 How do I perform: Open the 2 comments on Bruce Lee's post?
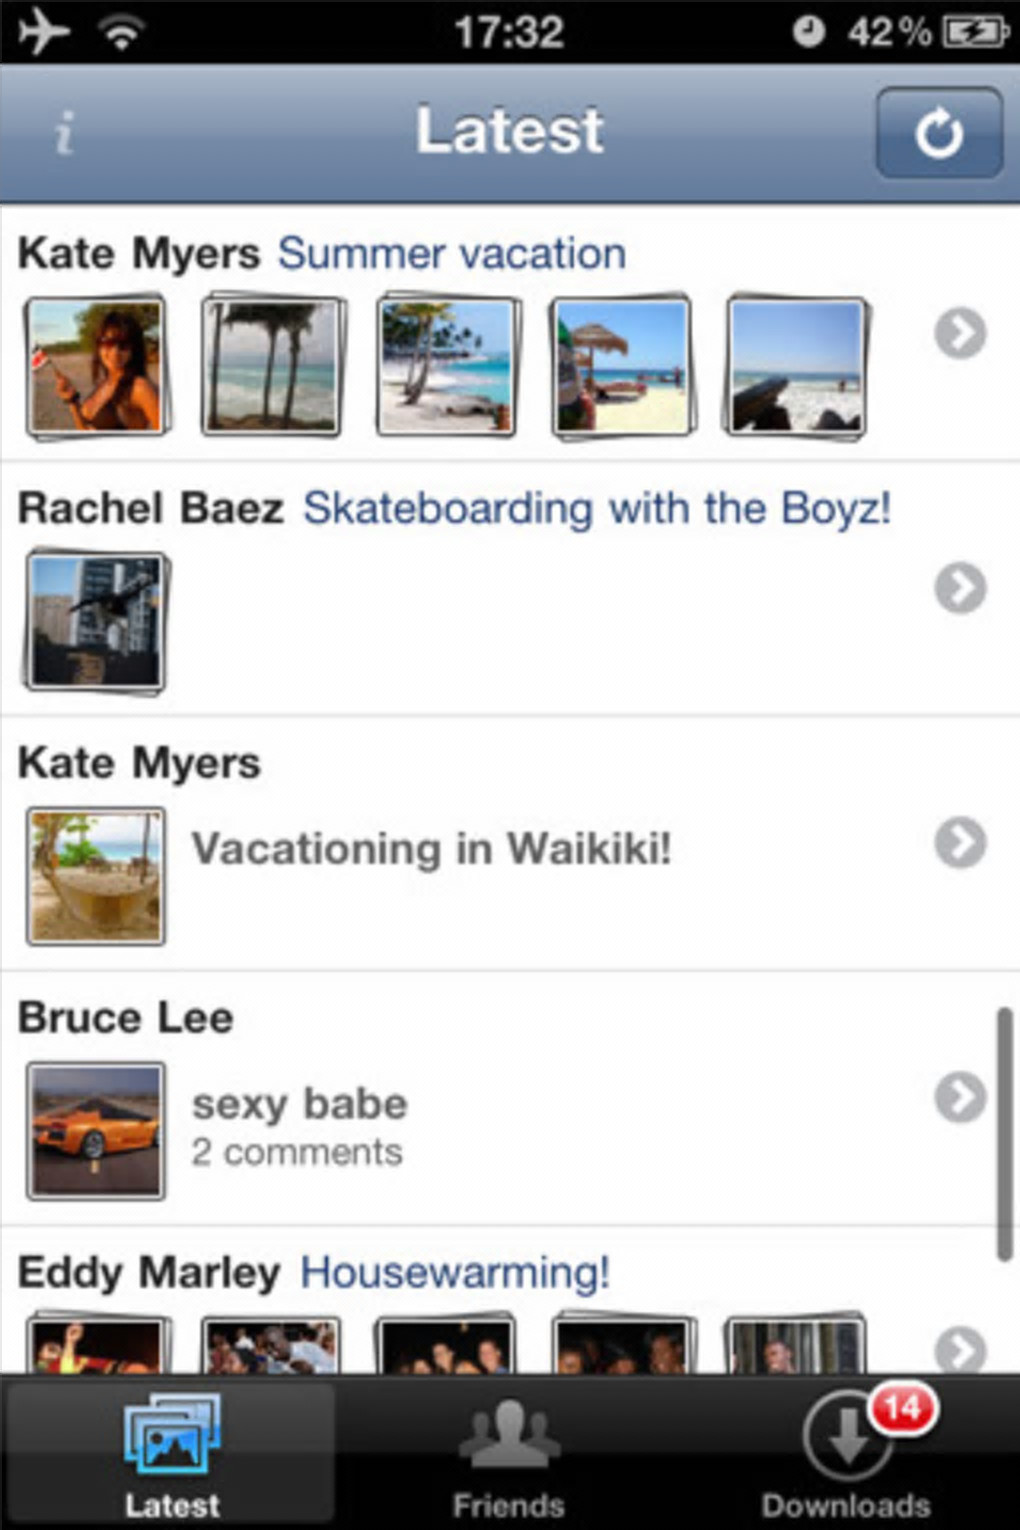[x=297, y=1153]
